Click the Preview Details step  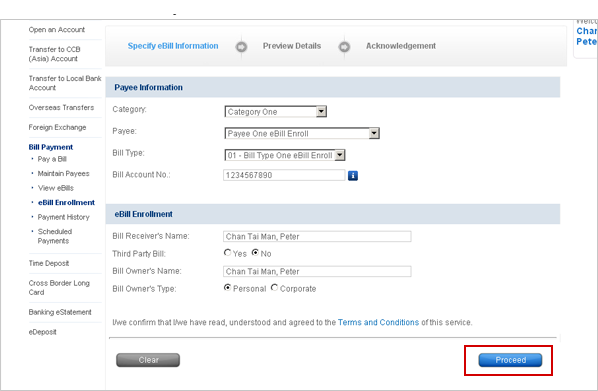[292, 46]
